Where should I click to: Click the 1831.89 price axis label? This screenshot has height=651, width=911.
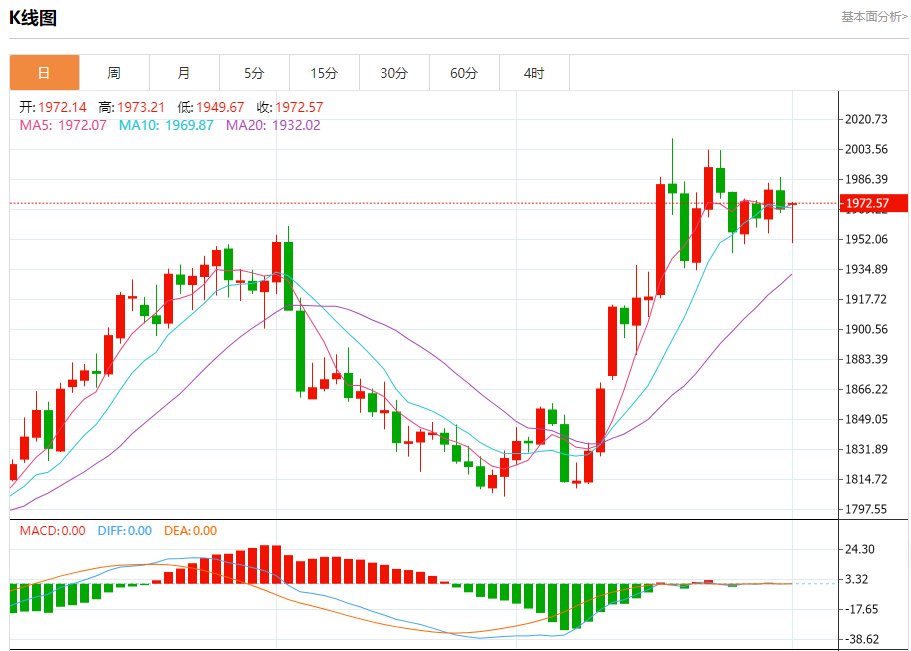pos(866,449)
